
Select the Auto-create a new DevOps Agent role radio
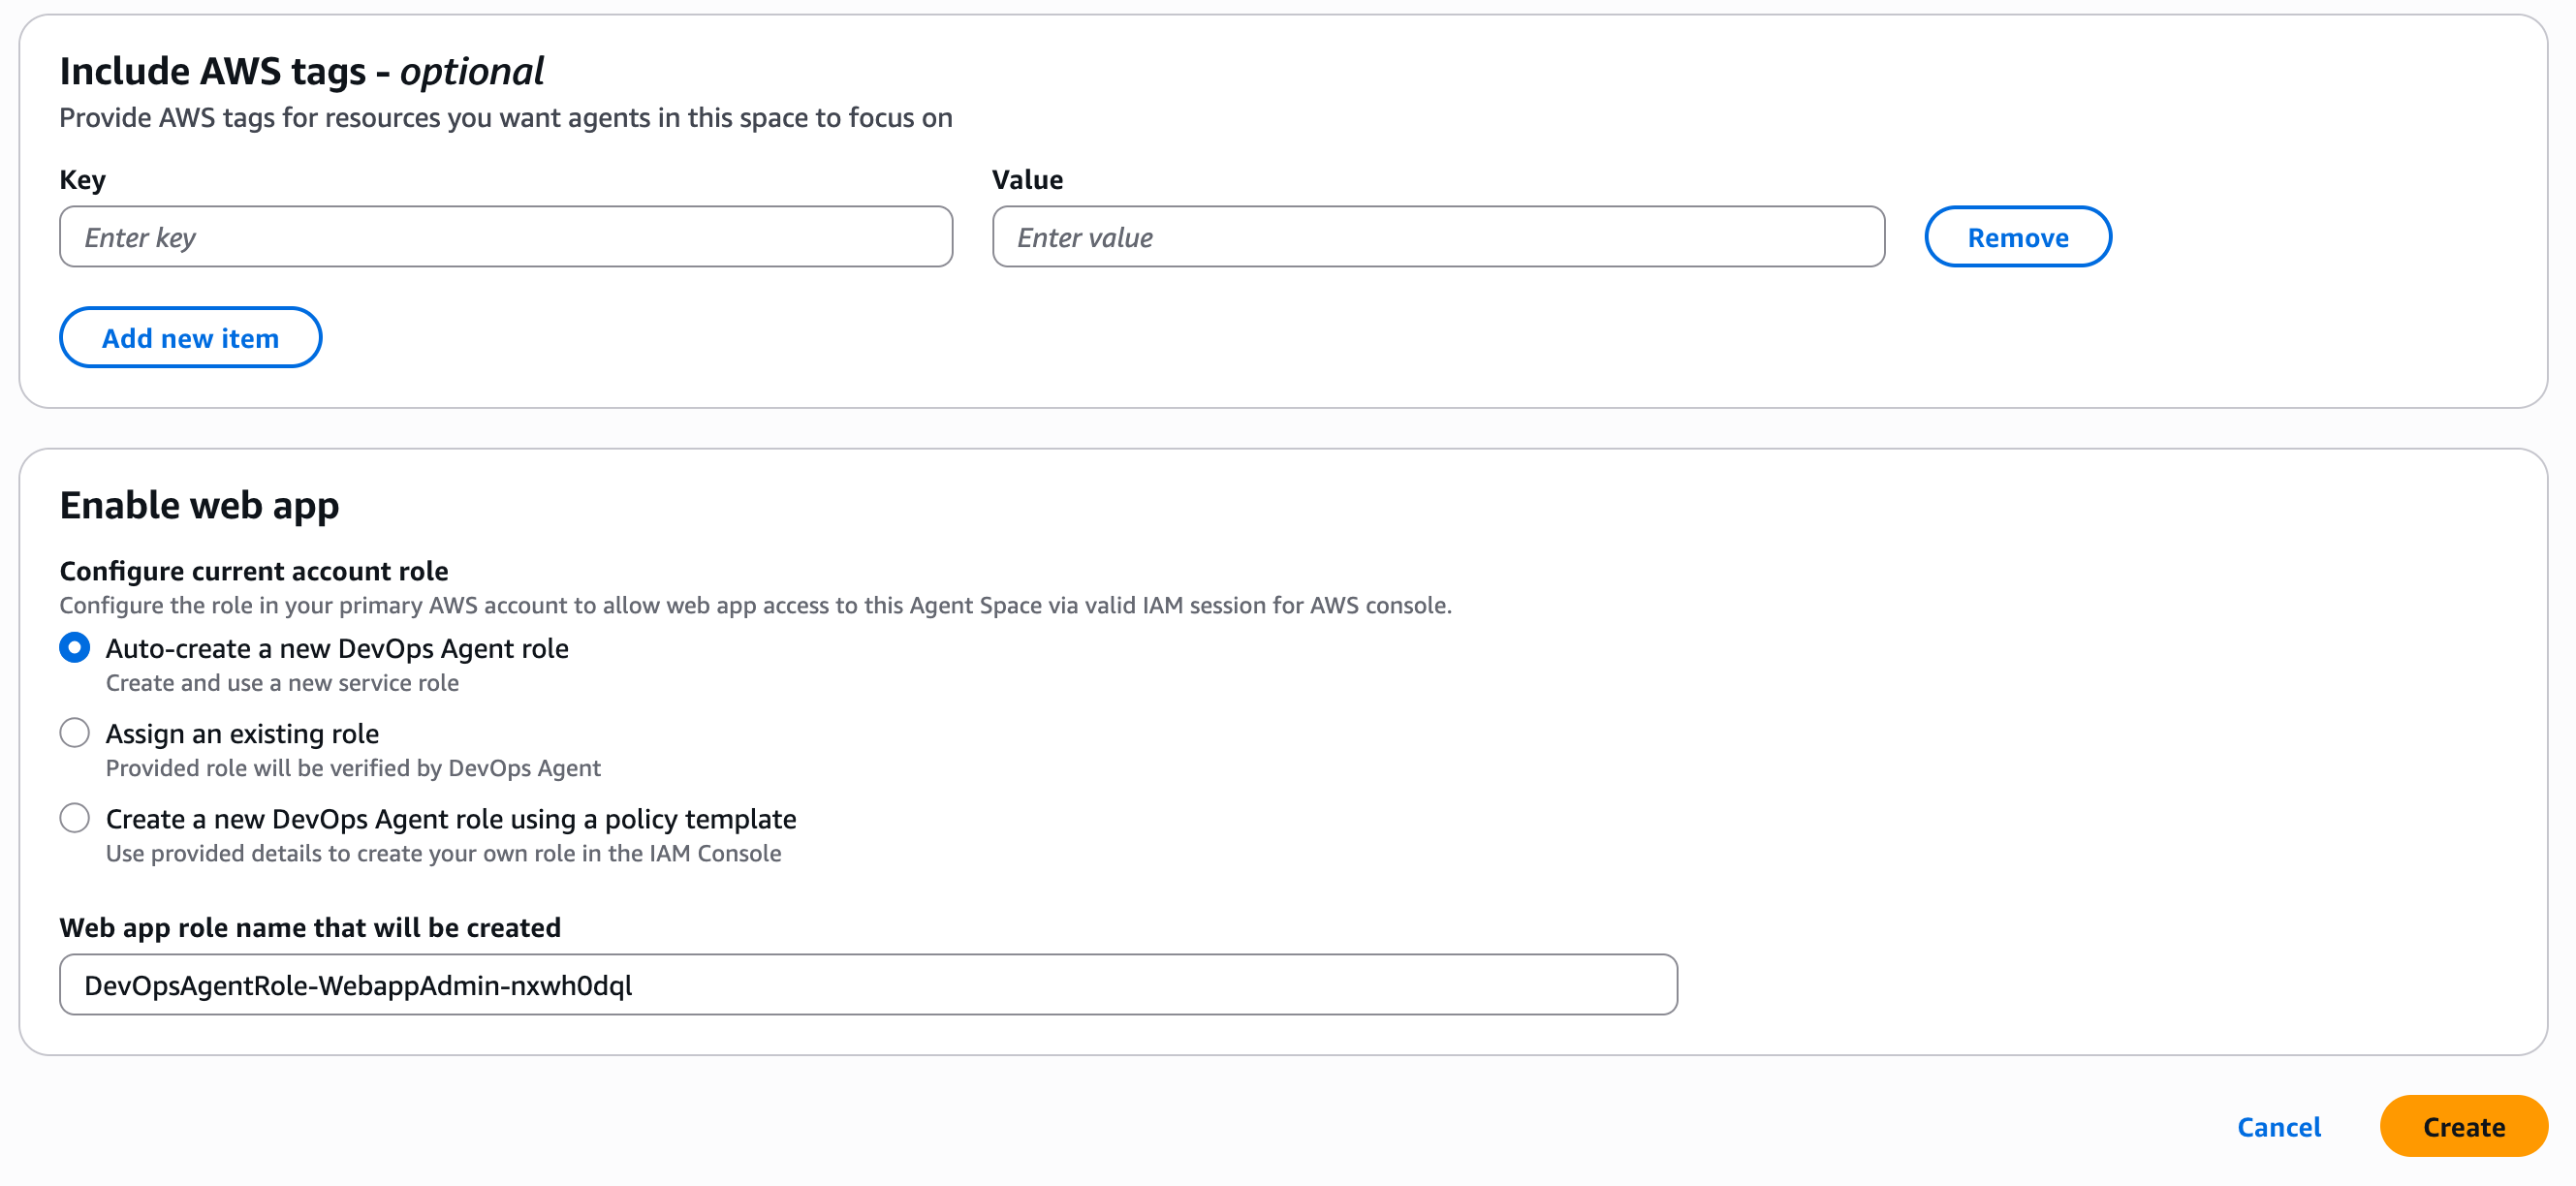75,648
